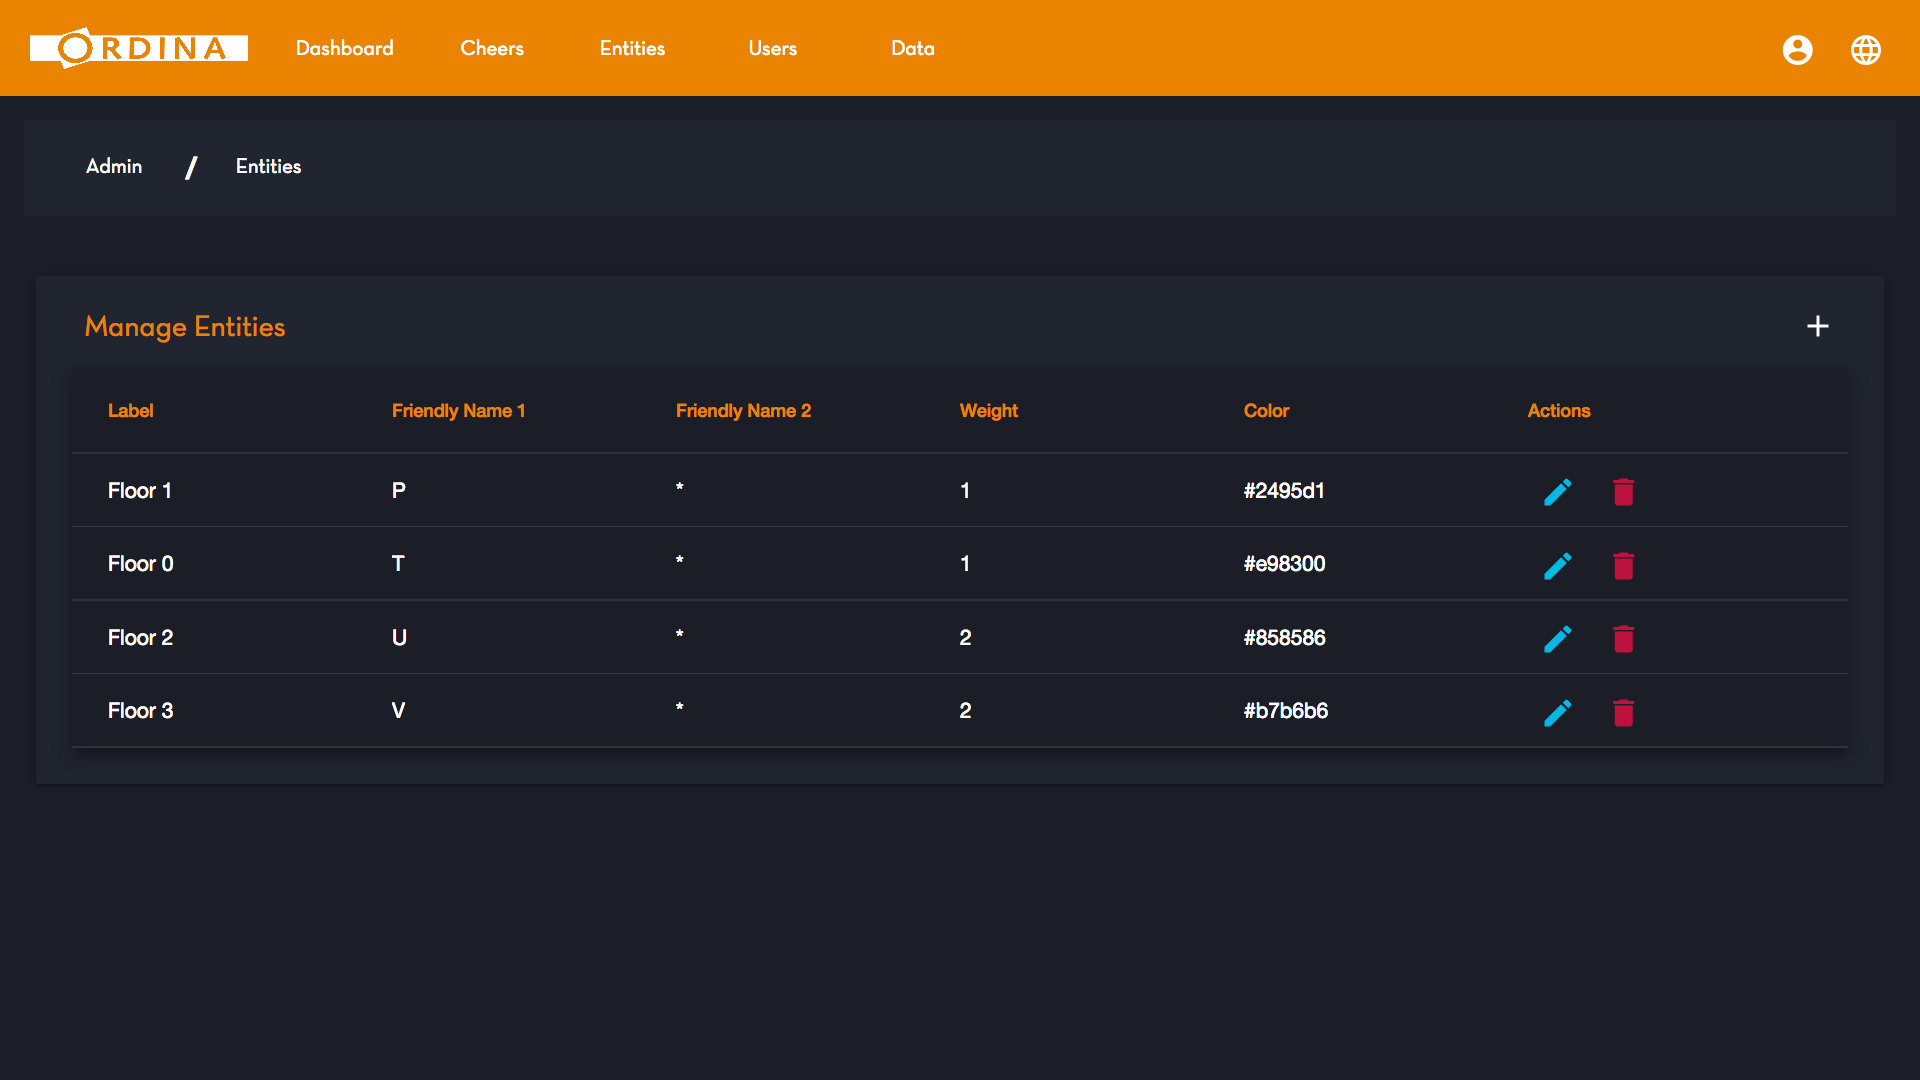The image size is (1920, 1080).
Task: Open the language globe icon
Action: pyautogui.click(x=1865, y=49)
